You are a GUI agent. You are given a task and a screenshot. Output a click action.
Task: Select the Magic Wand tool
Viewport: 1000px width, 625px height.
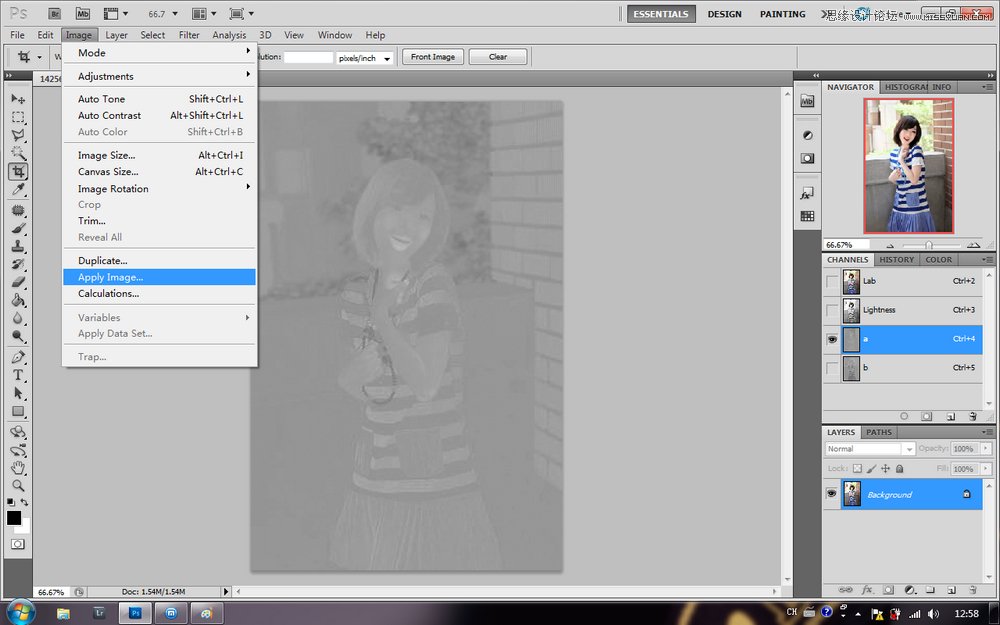[18, 153]
